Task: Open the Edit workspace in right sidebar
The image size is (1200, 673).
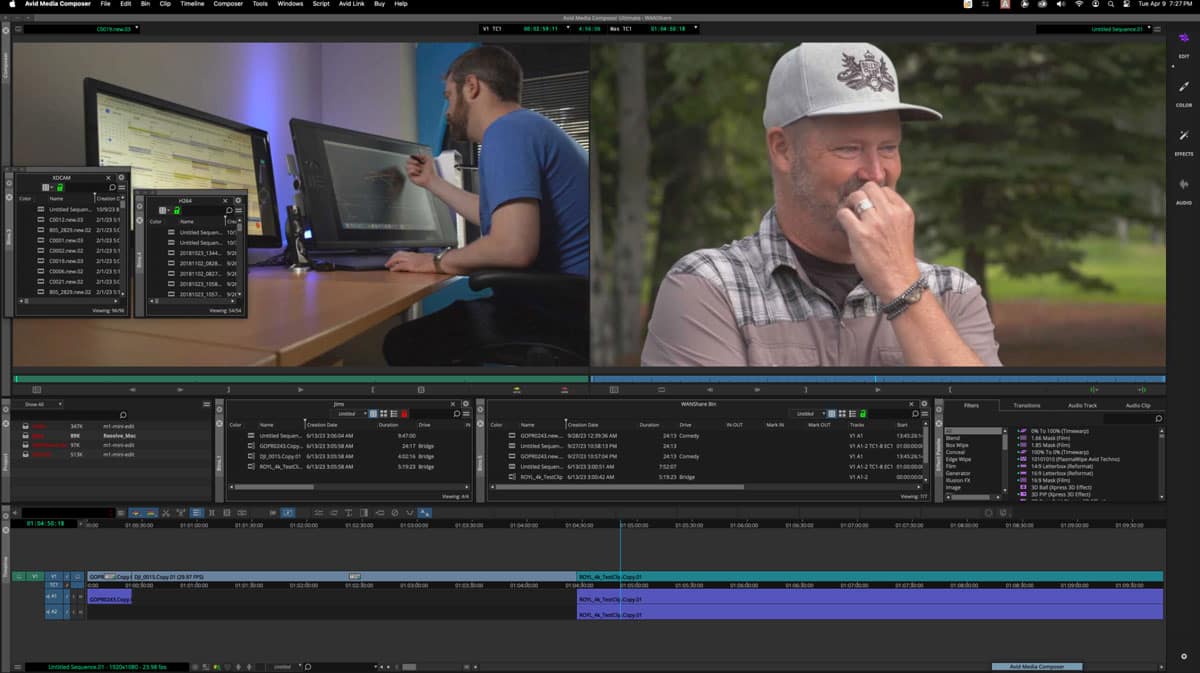Action: (1184, 44)
